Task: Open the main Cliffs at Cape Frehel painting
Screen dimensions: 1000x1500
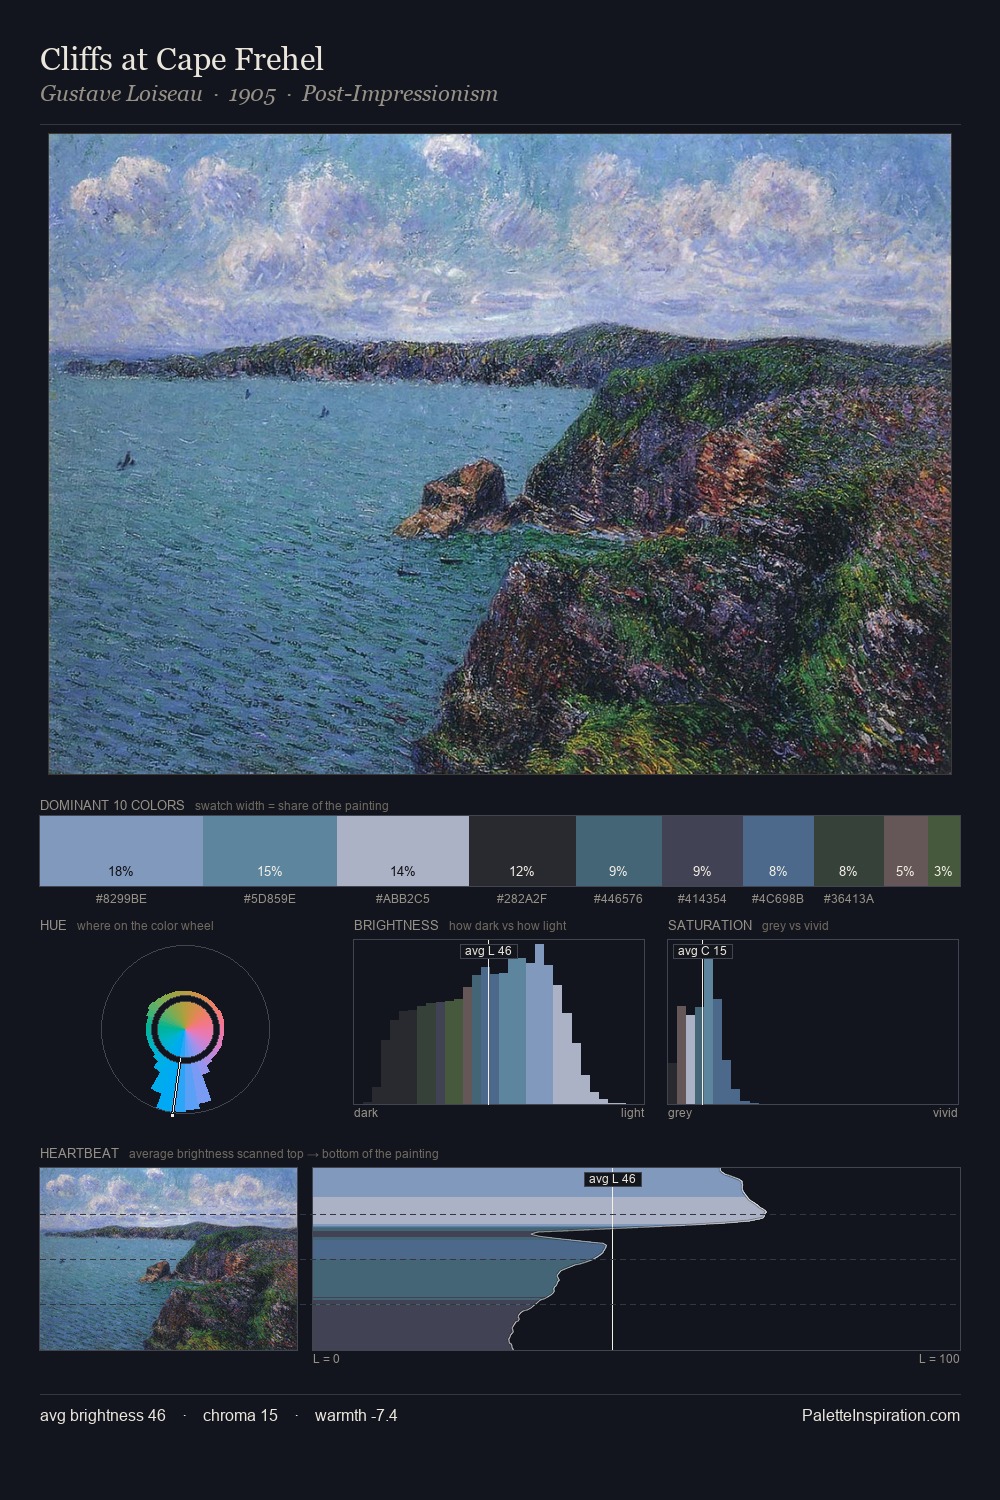Action: [x=500, y=454]
